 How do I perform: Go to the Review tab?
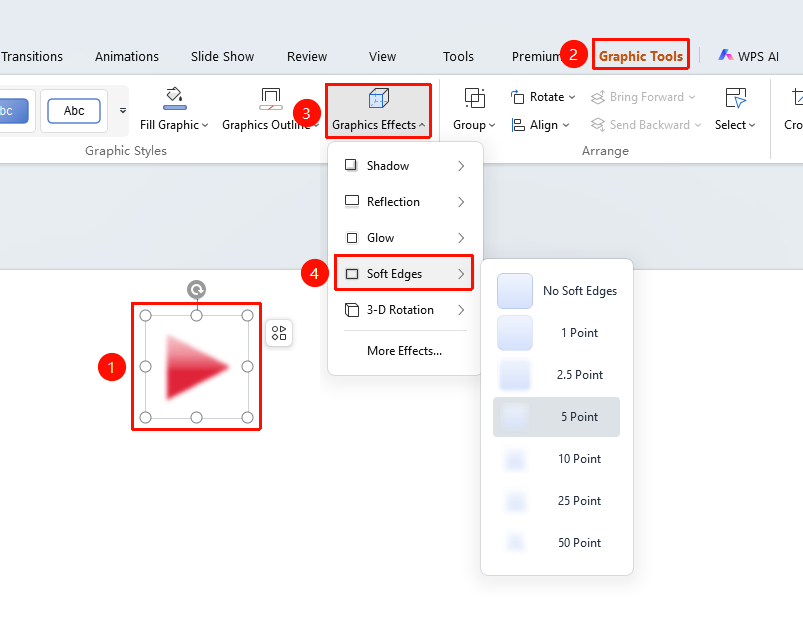coord(307,56)
